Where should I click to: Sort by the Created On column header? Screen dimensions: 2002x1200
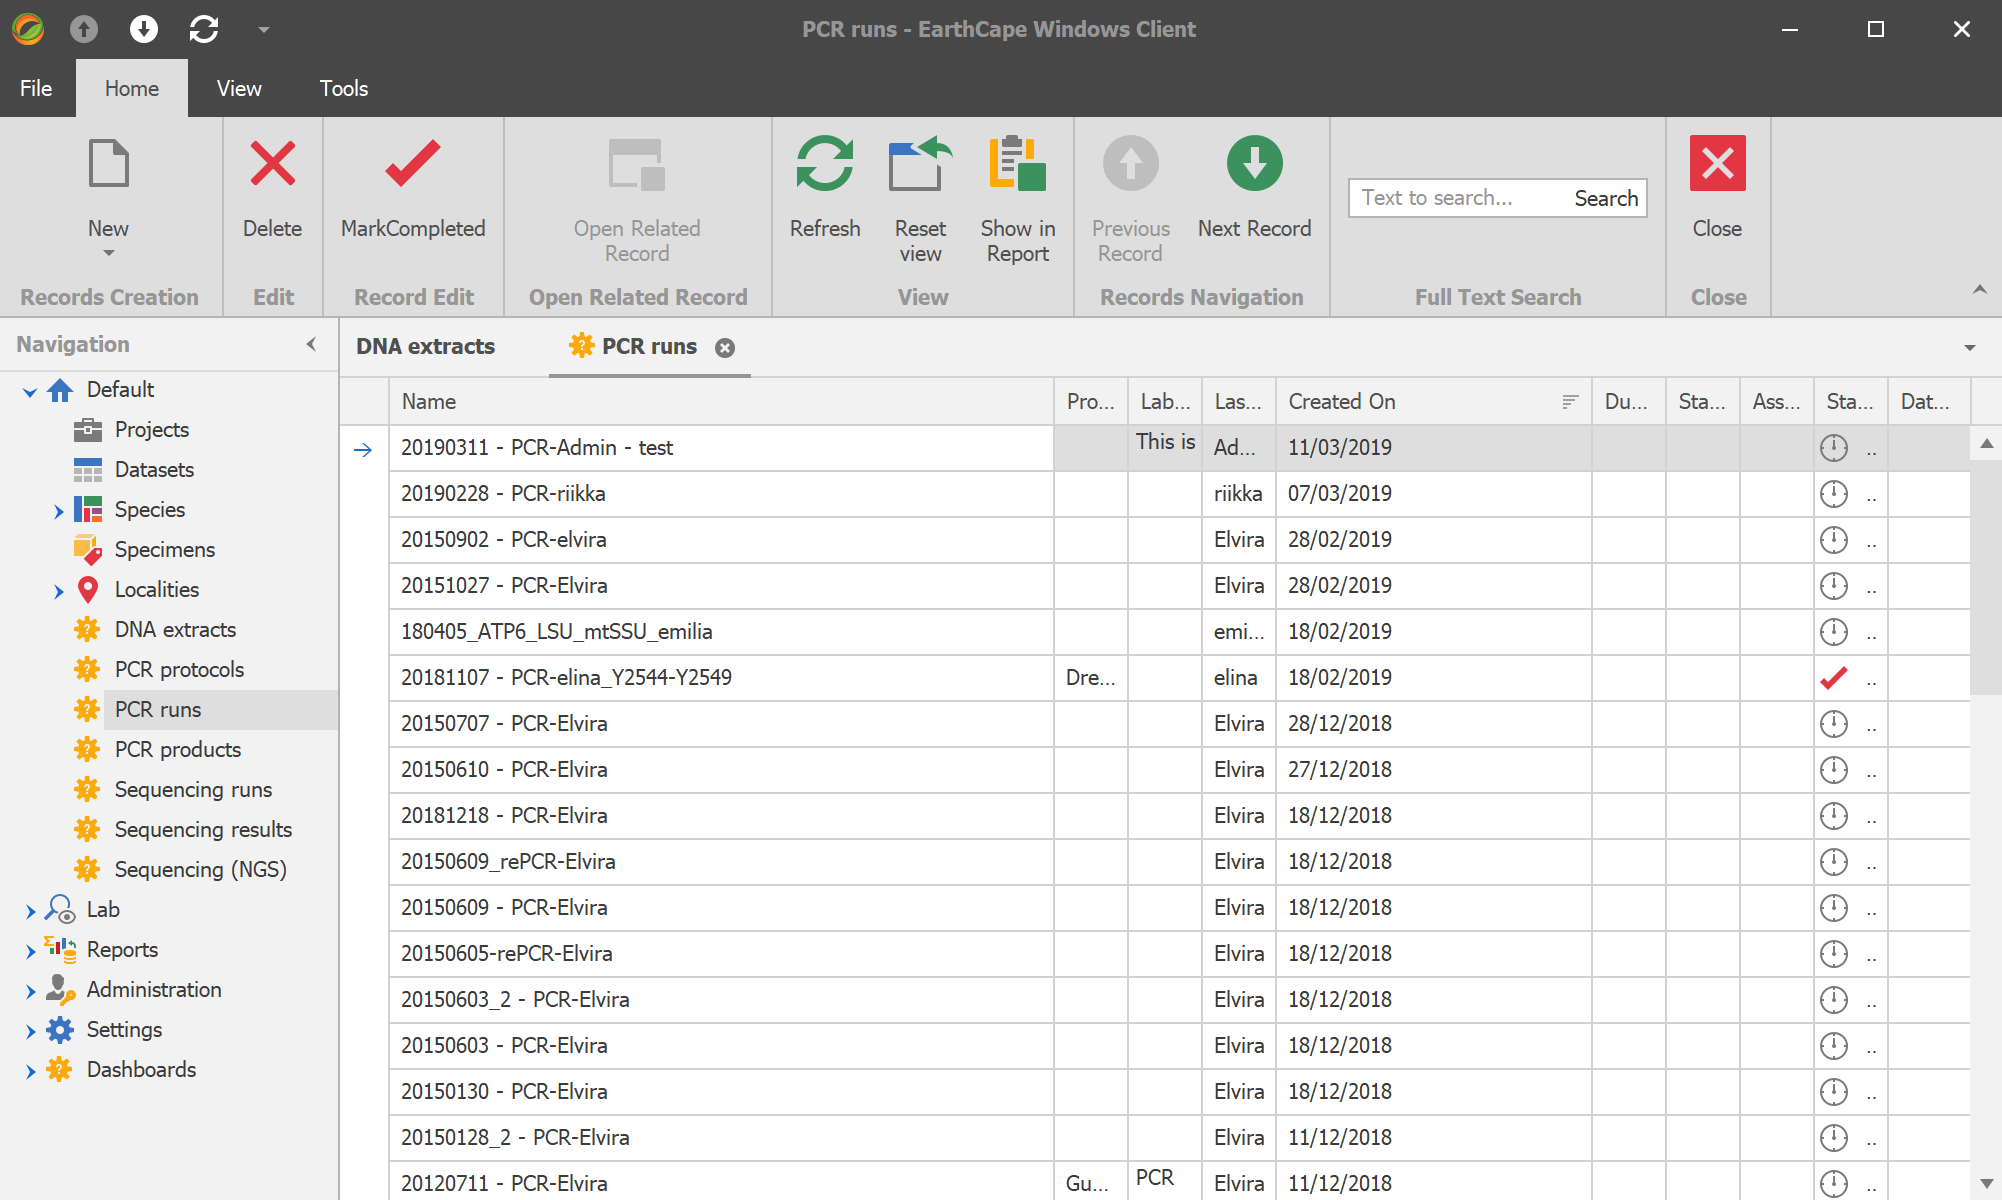pos(1433,401)
